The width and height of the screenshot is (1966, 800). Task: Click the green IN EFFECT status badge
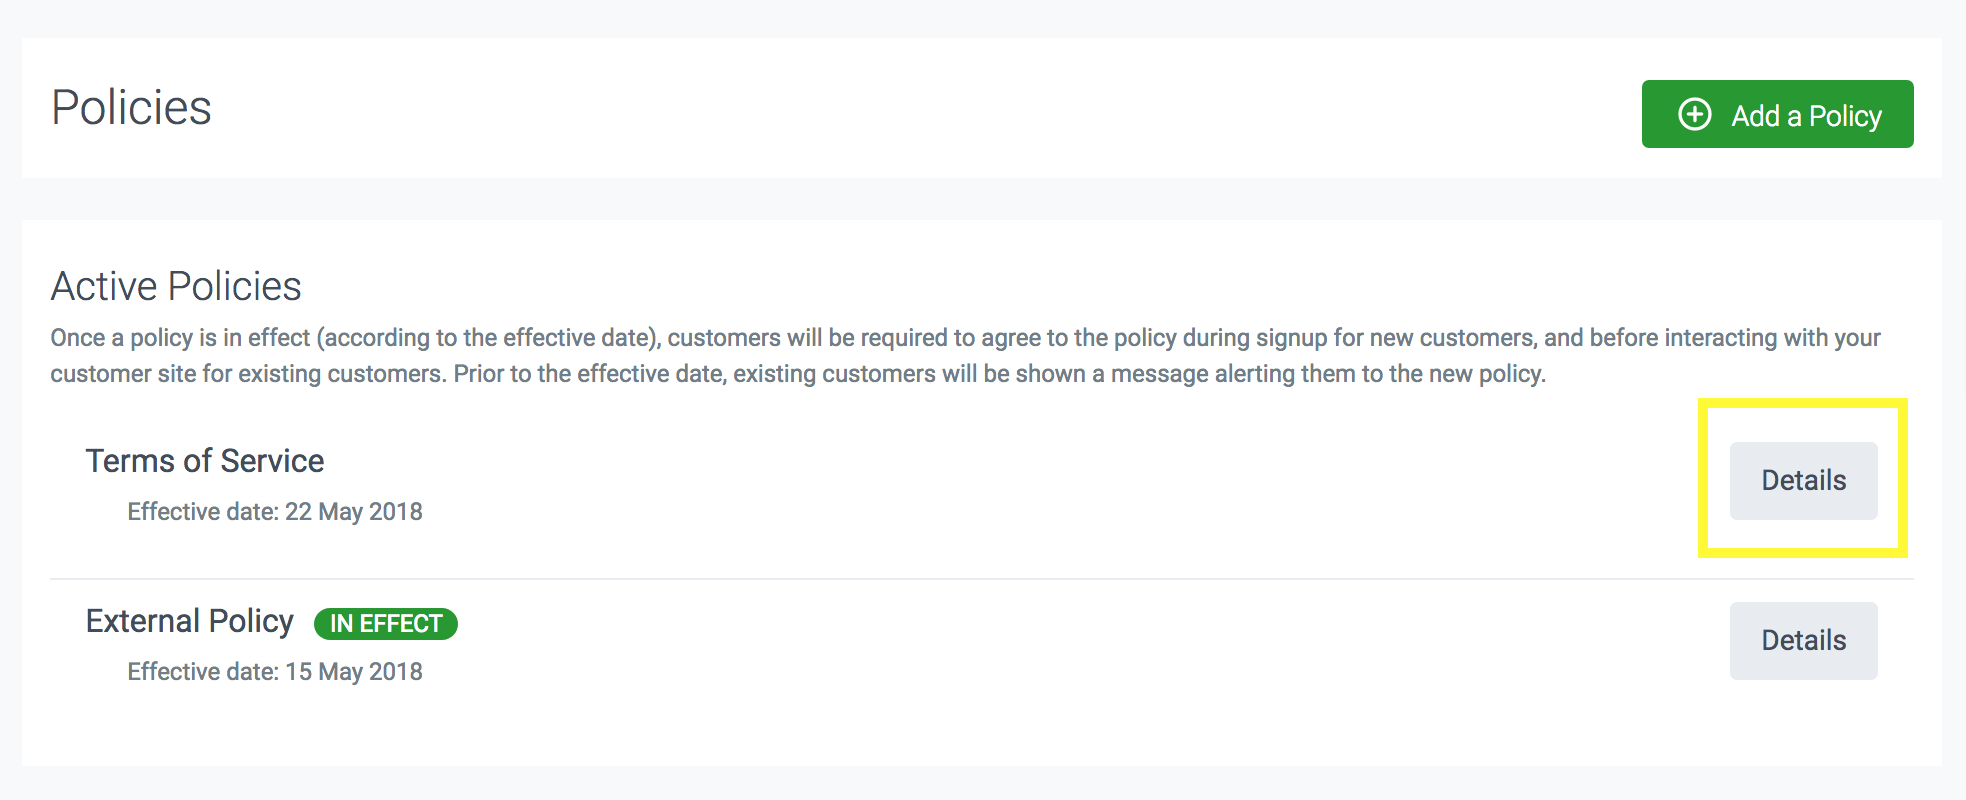pos(386,624)
